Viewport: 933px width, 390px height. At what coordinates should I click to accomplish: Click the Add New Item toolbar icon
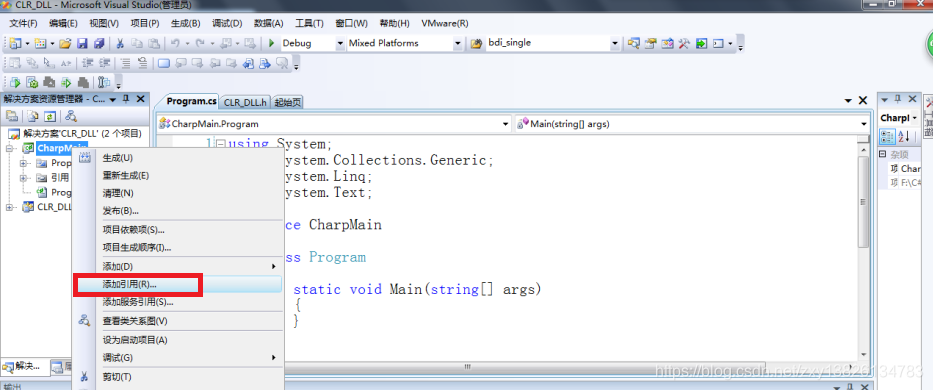click(x=40, y=43)
